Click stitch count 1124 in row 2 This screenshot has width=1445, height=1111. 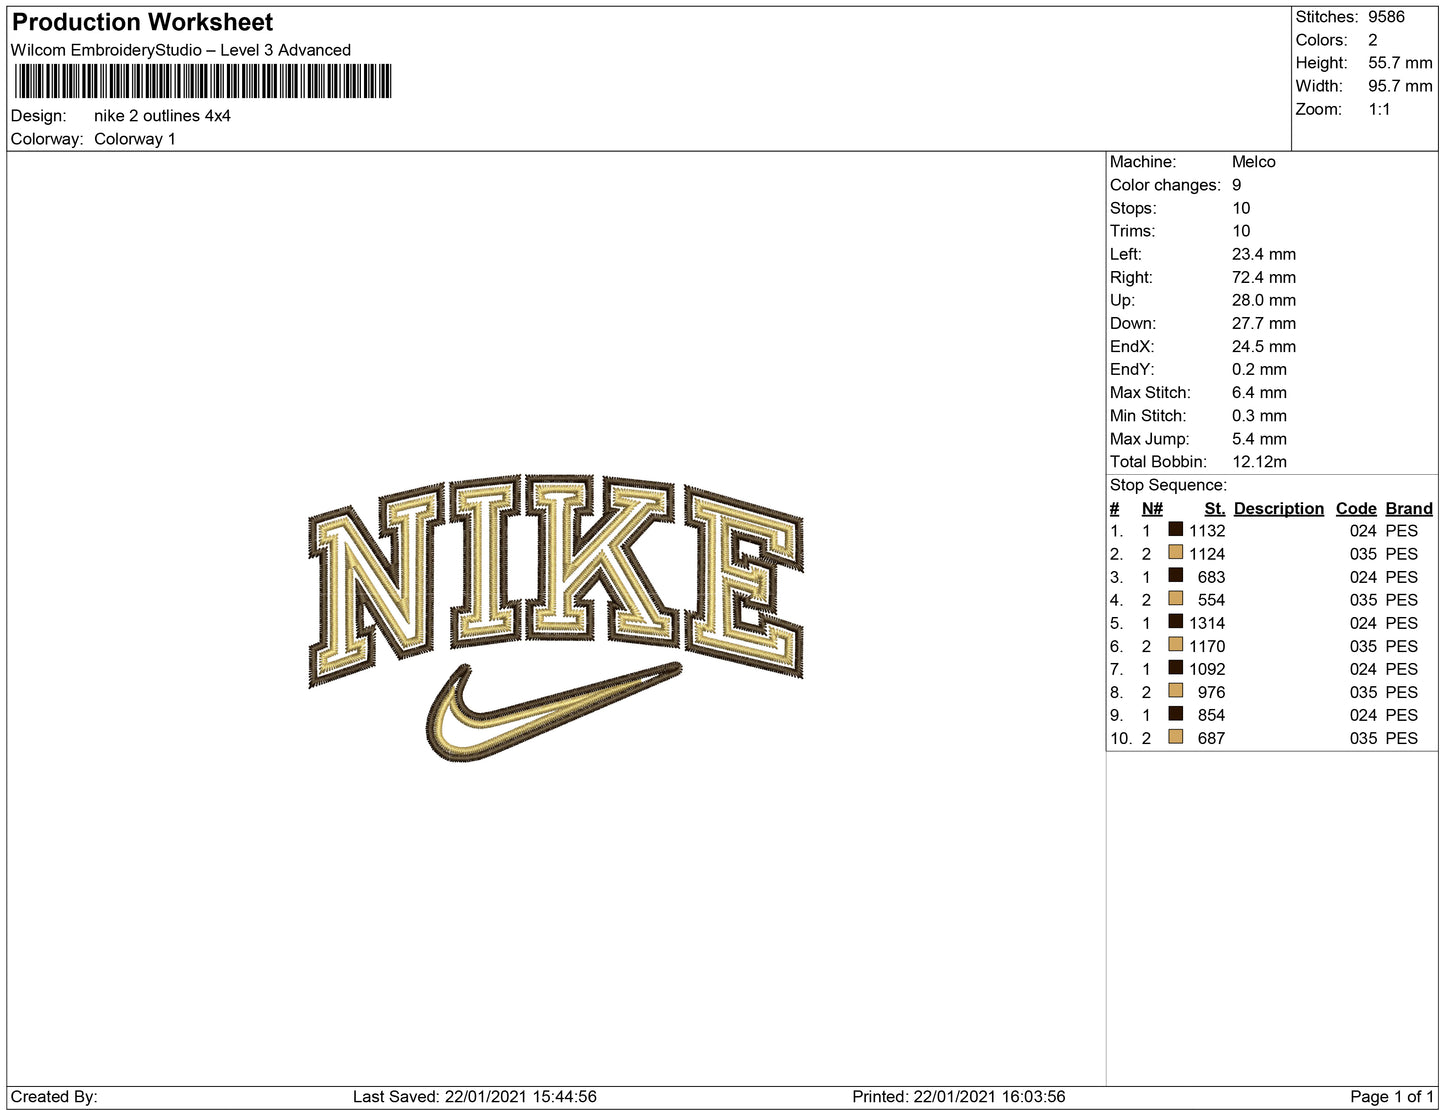pyautogui.click(x=1207, y=554)
